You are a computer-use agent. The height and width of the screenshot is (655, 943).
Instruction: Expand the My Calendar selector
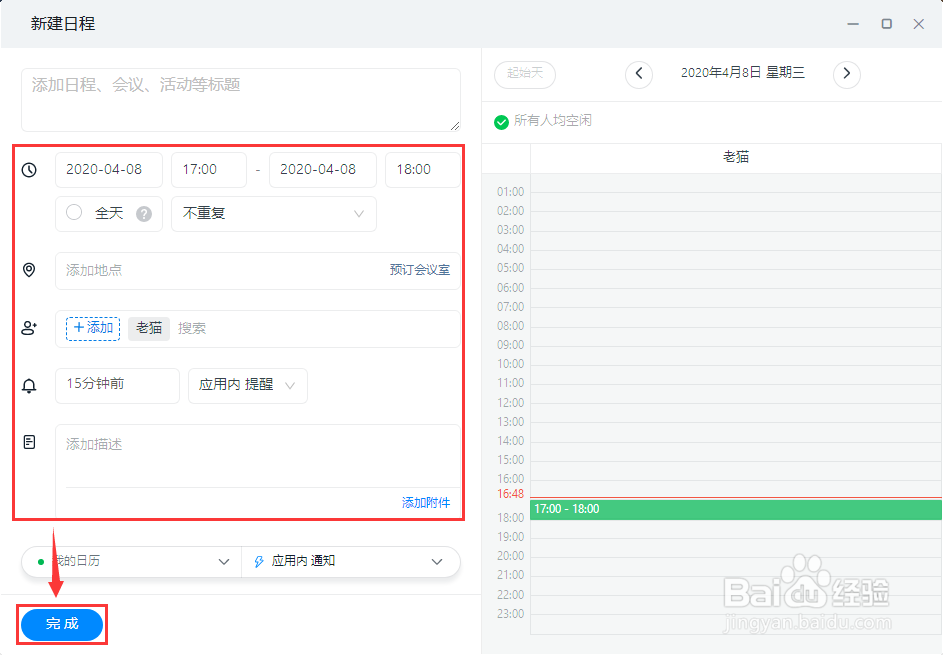click(x=132, y=561)
